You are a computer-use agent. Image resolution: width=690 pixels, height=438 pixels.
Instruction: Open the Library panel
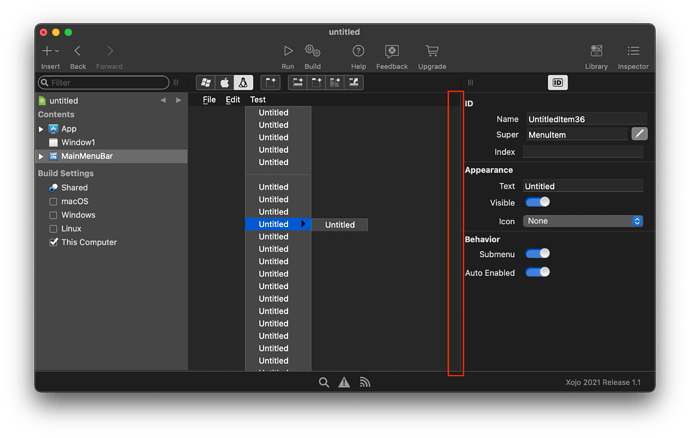[x=596, y=51]
